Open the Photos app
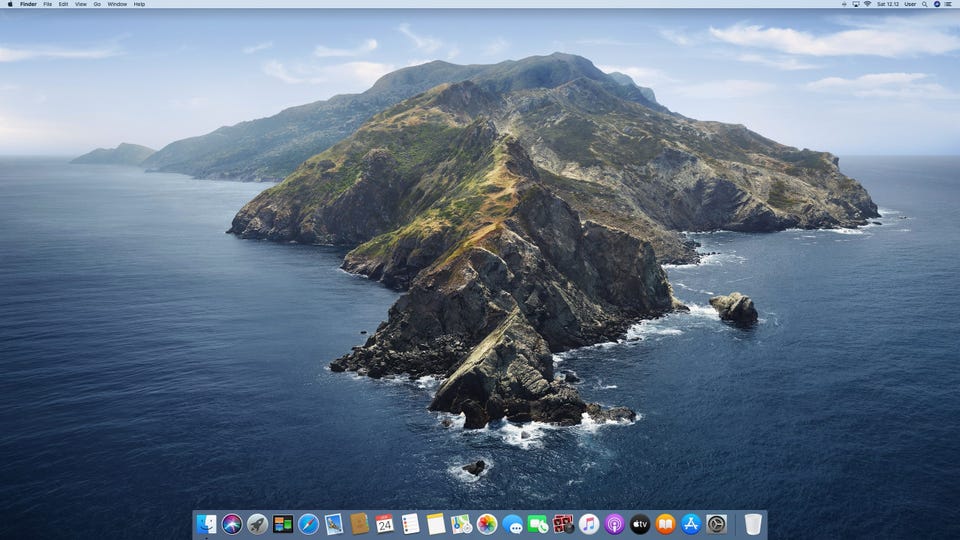The image size is (960, 540). pos(487,524)
